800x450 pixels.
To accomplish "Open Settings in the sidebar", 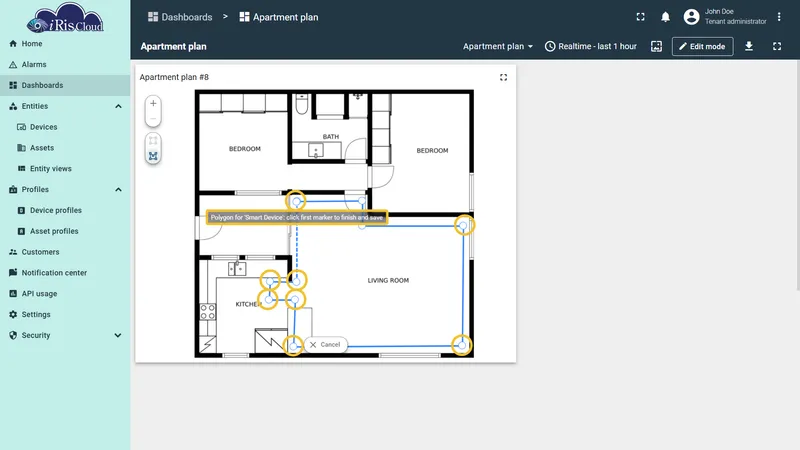I will pos(65,314).
